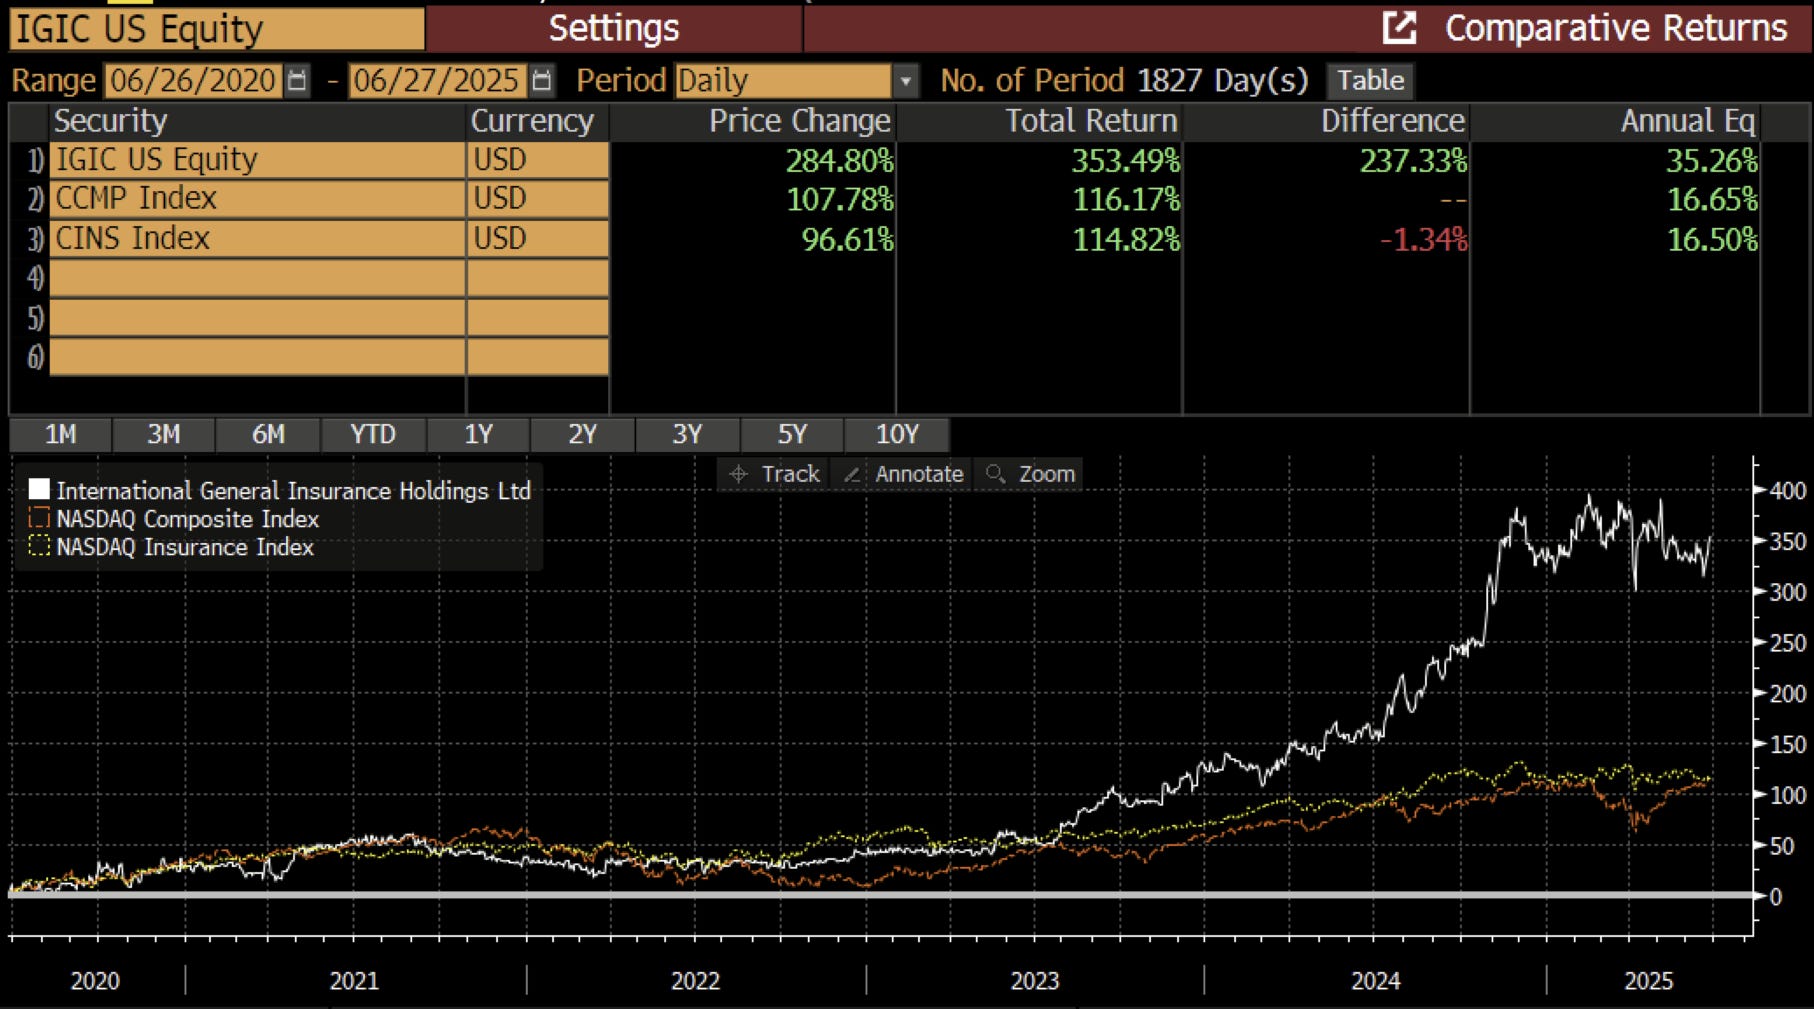
Task: Open Comparative Returns title link
Action: (x=1615, y=28)
